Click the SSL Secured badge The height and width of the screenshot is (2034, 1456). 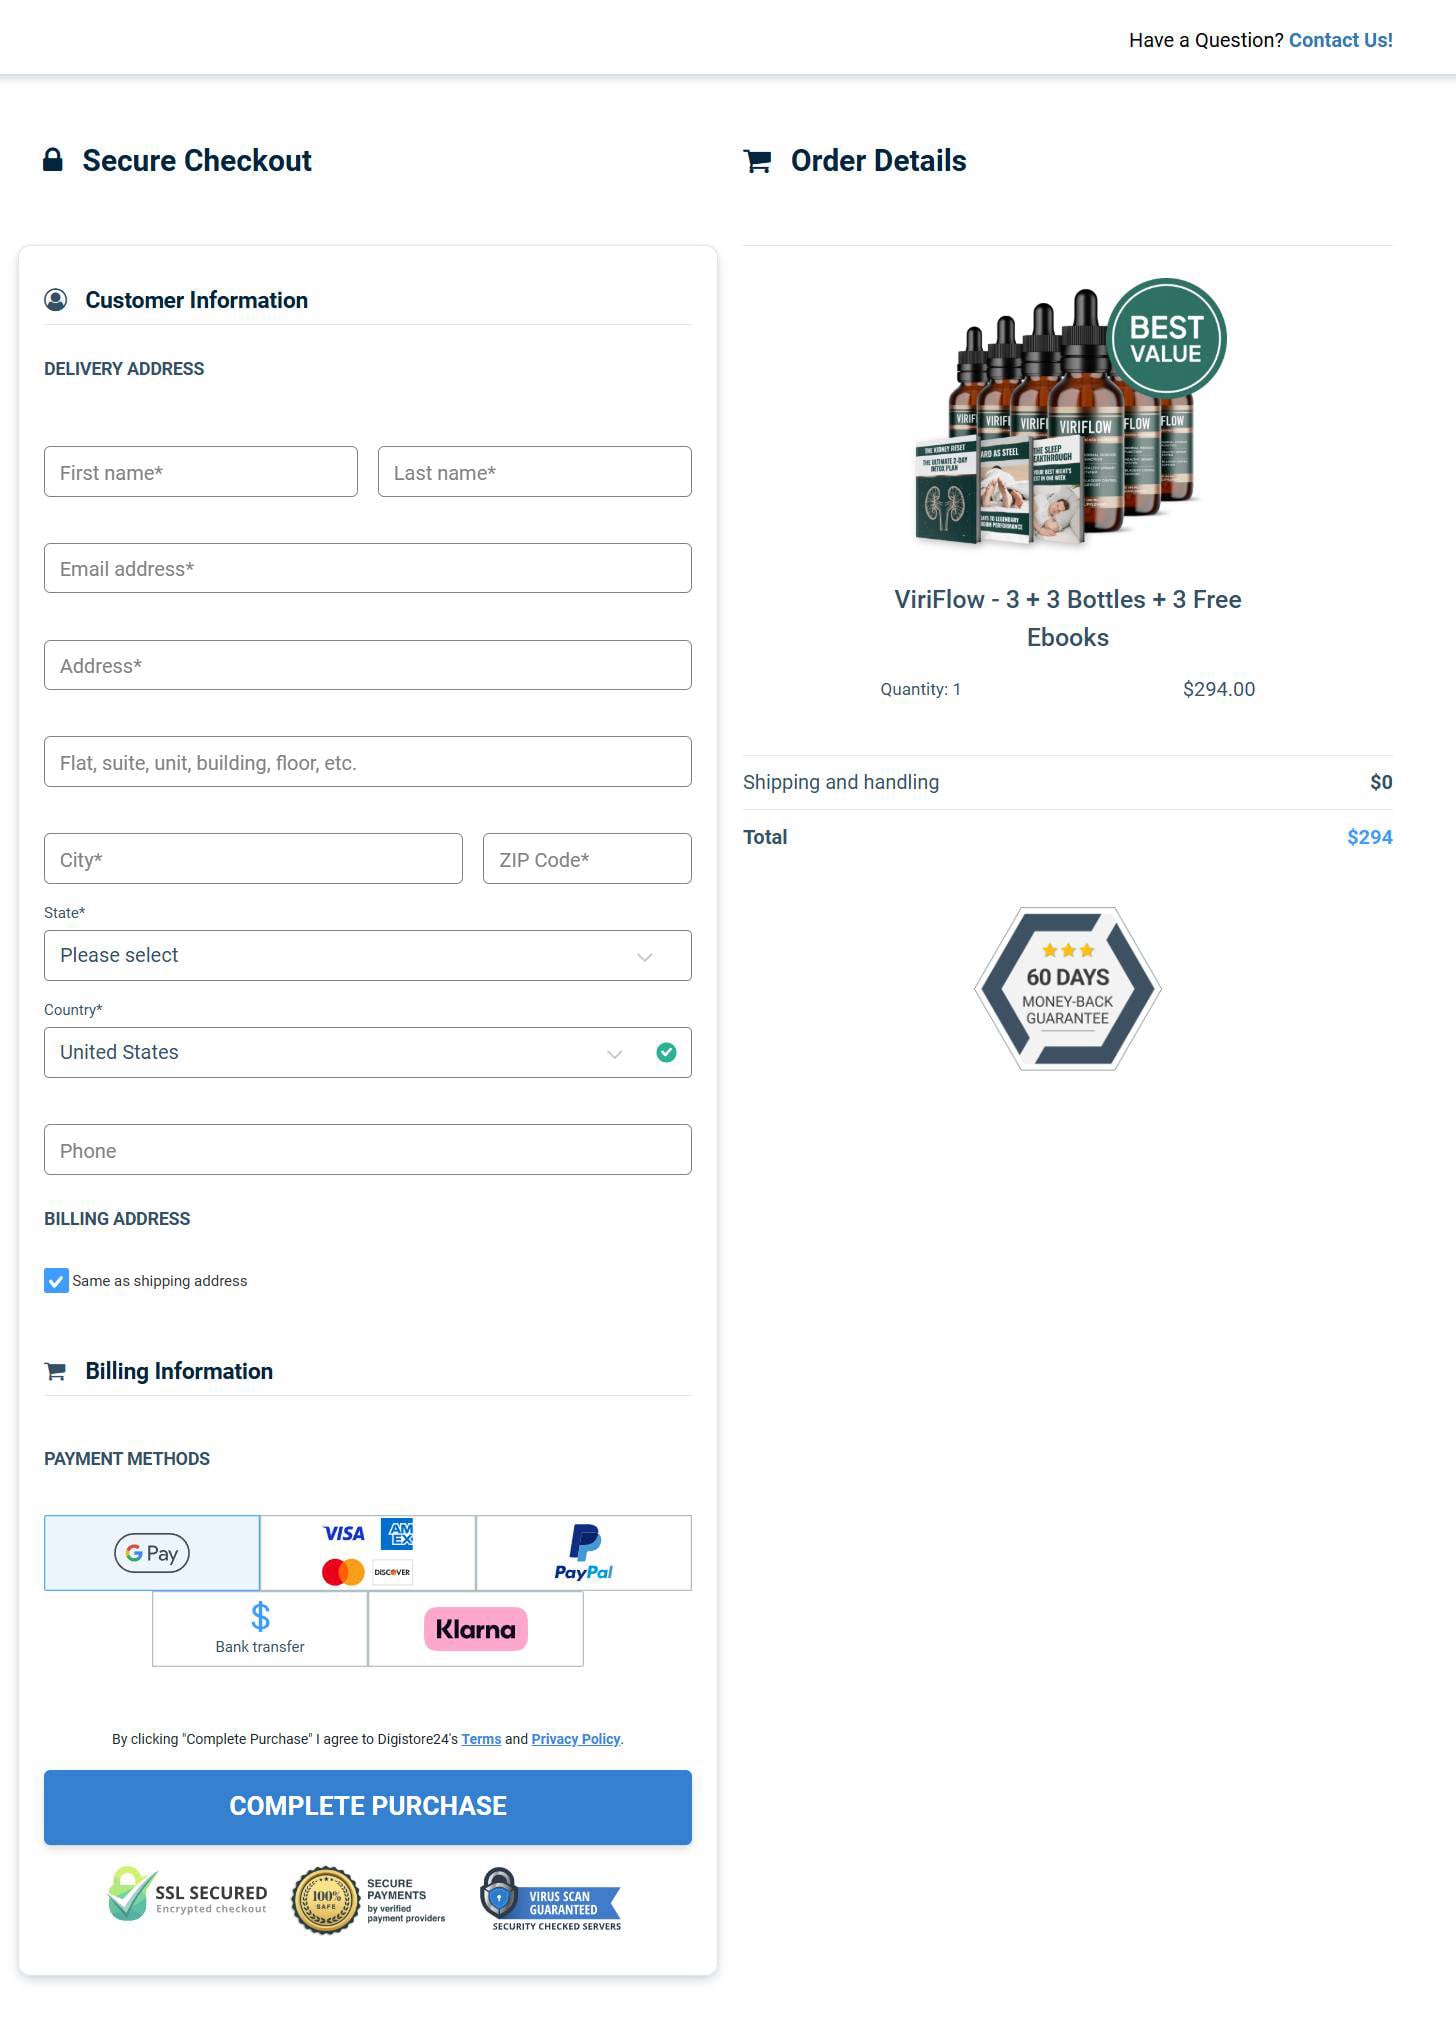pos(188,1895)
